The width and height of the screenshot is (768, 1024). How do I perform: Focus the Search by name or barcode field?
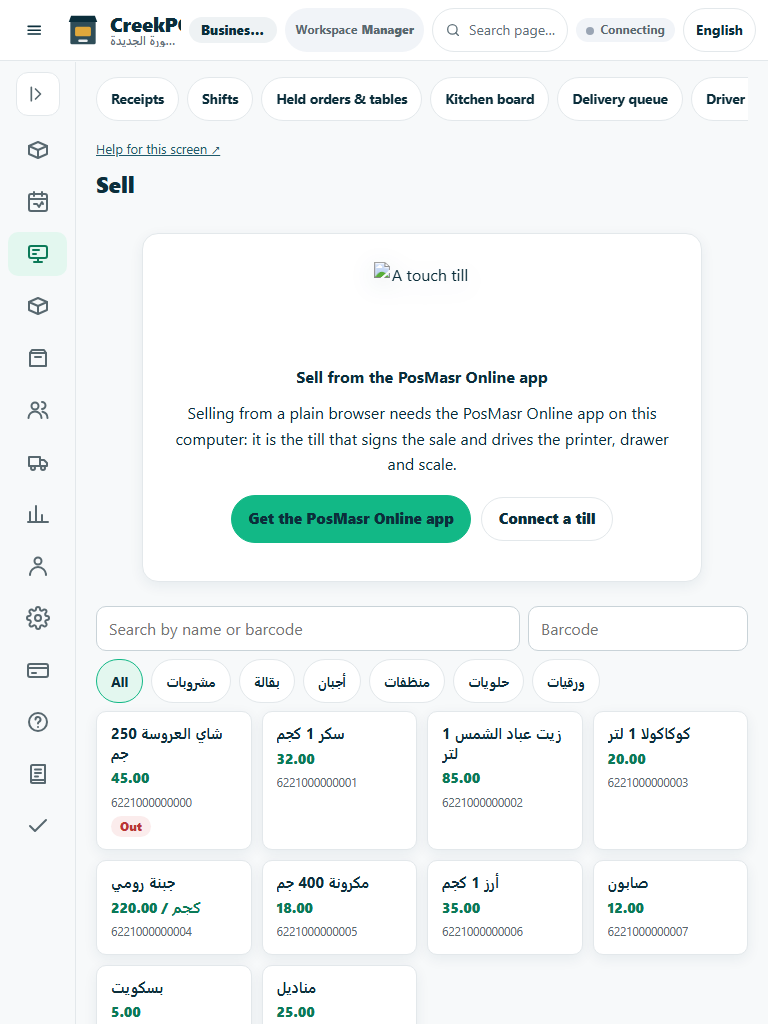point(308,629)
